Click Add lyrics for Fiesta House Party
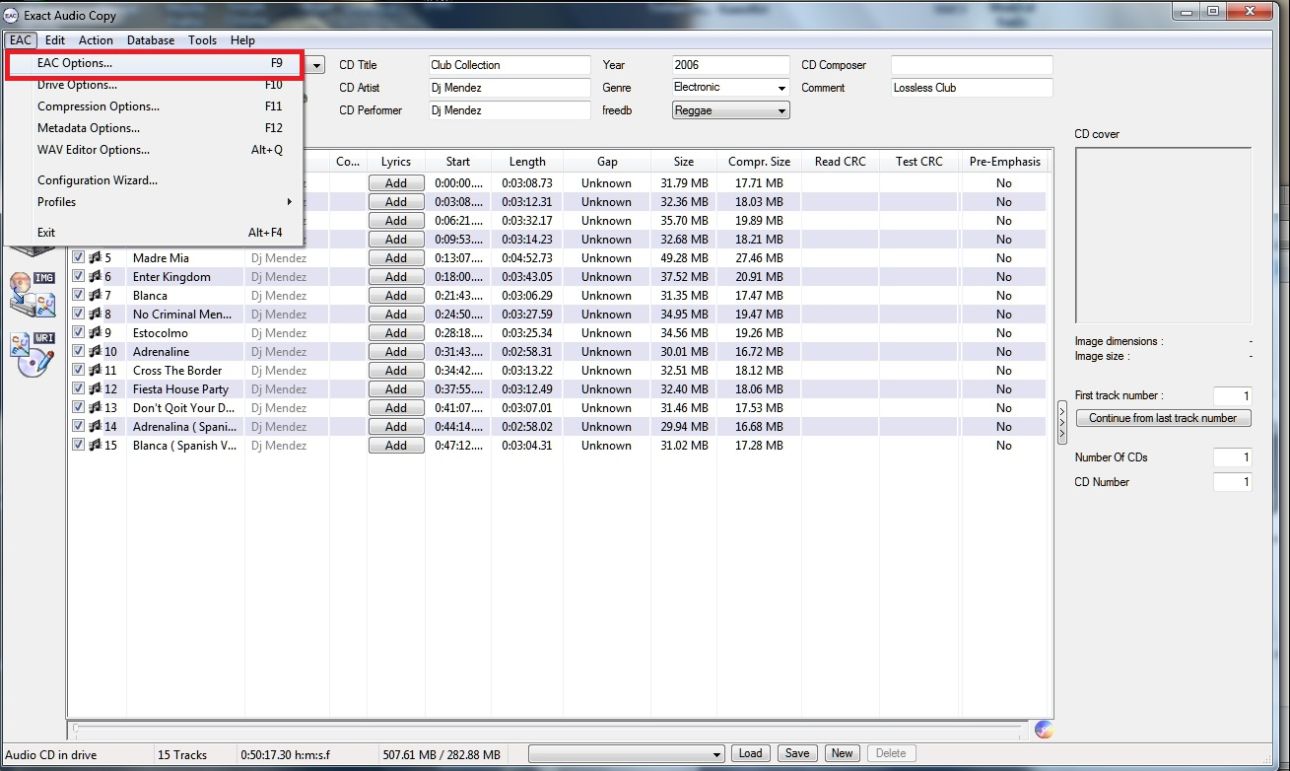Viewport: 1290px width, 771px height. [396, 389]
